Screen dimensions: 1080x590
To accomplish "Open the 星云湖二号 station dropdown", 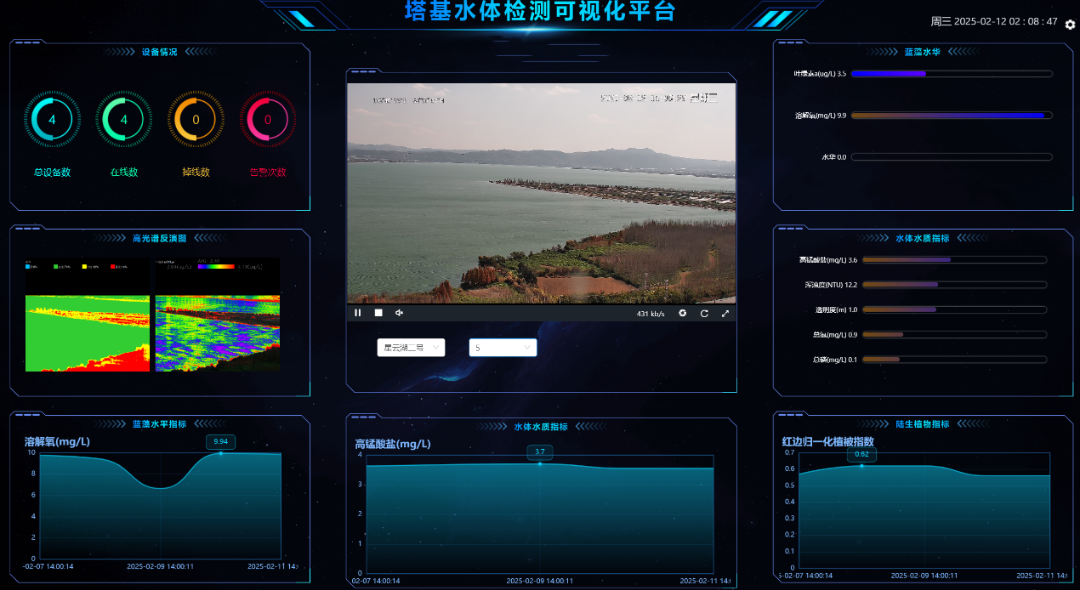I will pyautogui.click(x=411, y=348).
